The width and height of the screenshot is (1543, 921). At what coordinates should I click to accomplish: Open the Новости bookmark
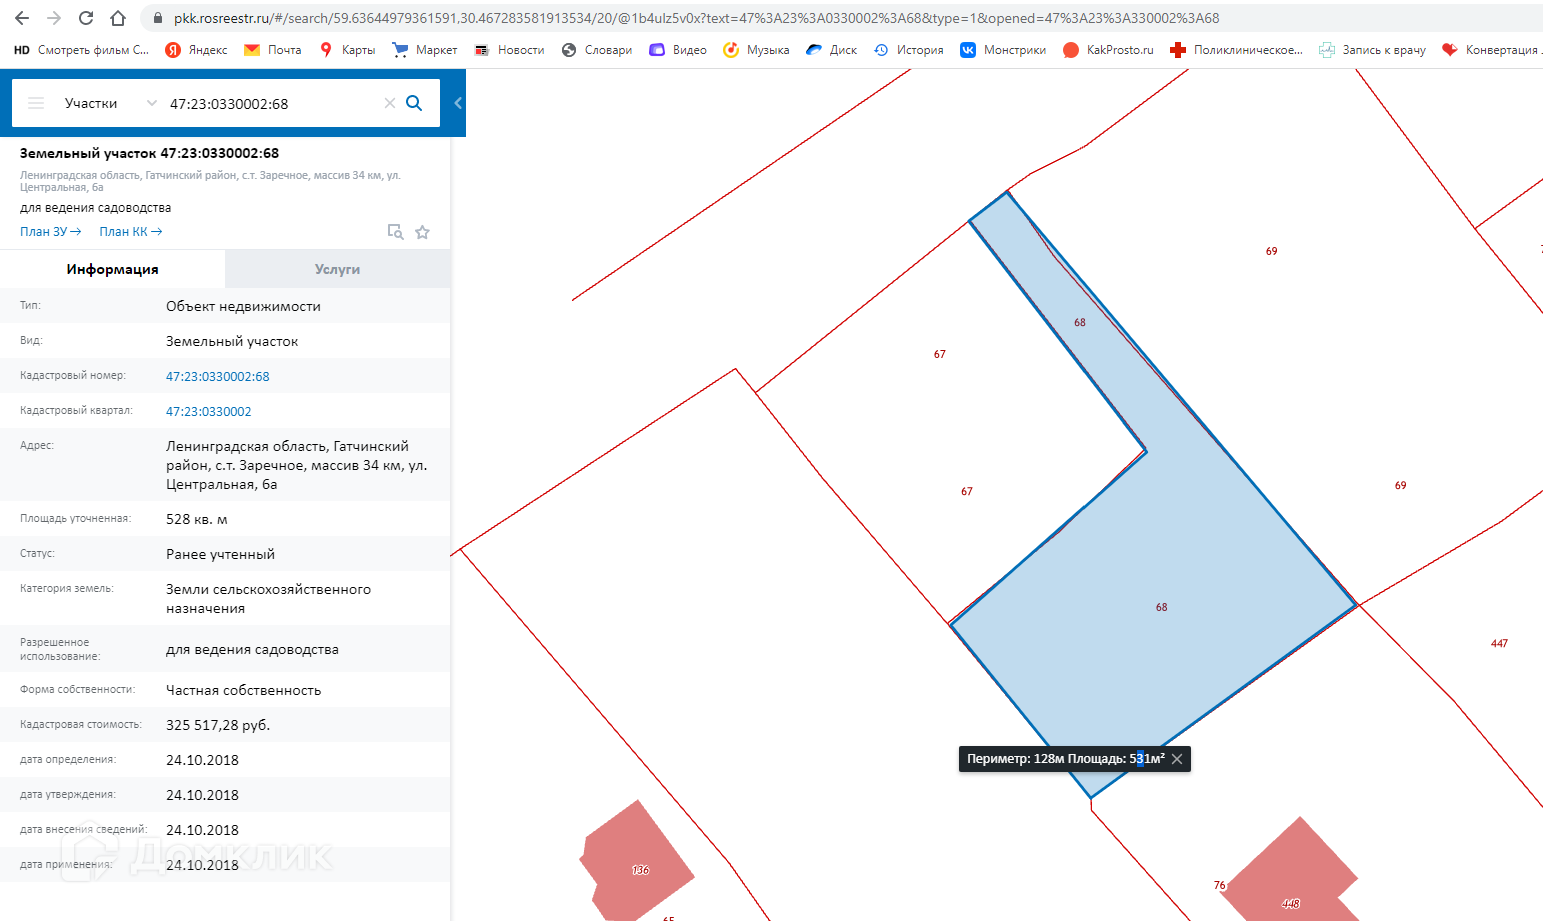tap(509, 49)
